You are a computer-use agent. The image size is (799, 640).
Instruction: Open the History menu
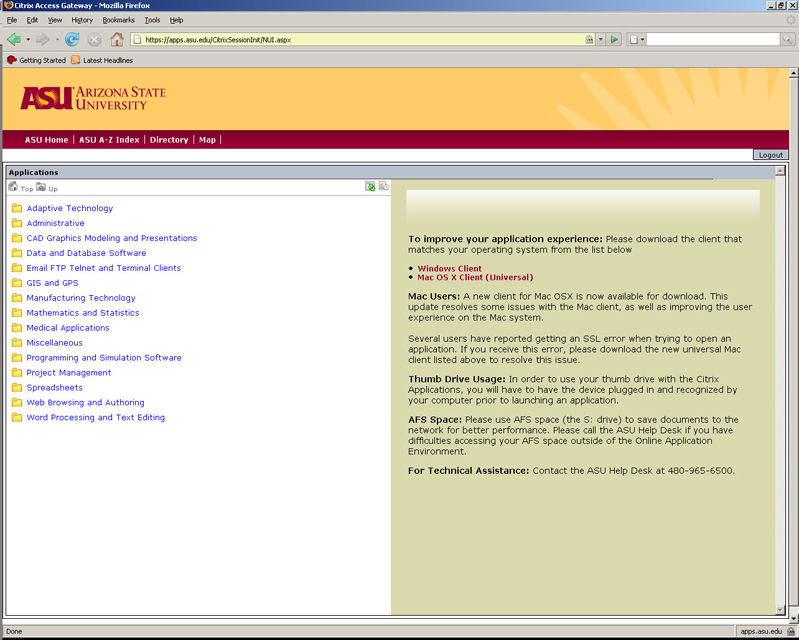pyautogui.click(x=82, y=20)
